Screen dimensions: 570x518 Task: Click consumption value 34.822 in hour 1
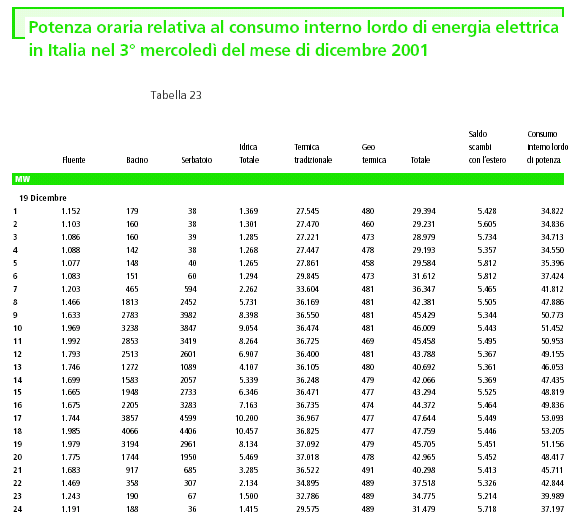tap(552, 211)
